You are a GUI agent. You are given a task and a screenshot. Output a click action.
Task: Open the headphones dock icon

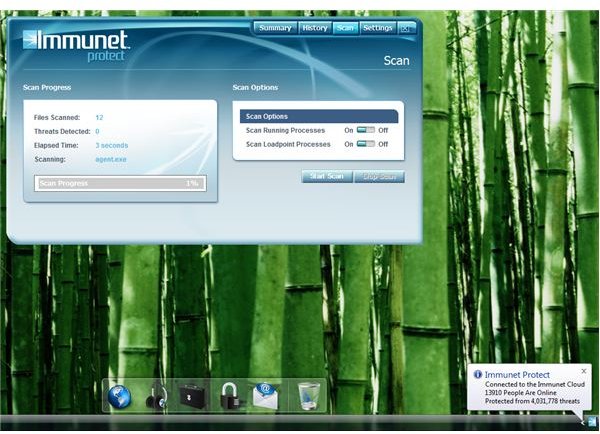(157, 396)
